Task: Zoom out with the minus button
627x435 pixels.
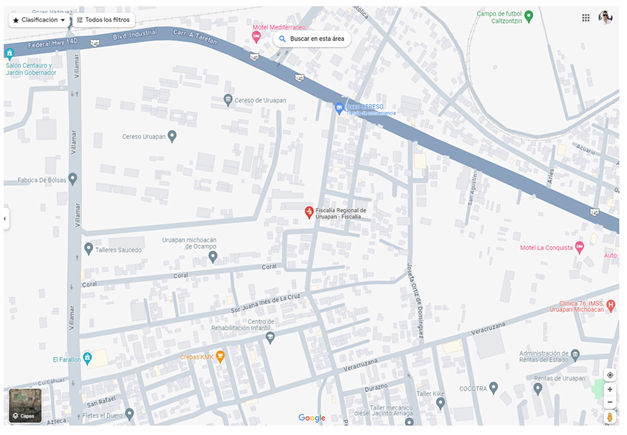Action: (x=609, y=402)
